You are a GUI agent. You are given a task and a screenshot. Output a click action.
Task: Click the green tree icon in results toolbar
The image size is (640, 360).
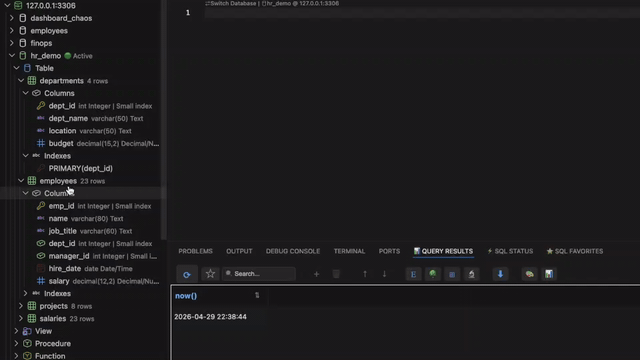tap(433, 274)
